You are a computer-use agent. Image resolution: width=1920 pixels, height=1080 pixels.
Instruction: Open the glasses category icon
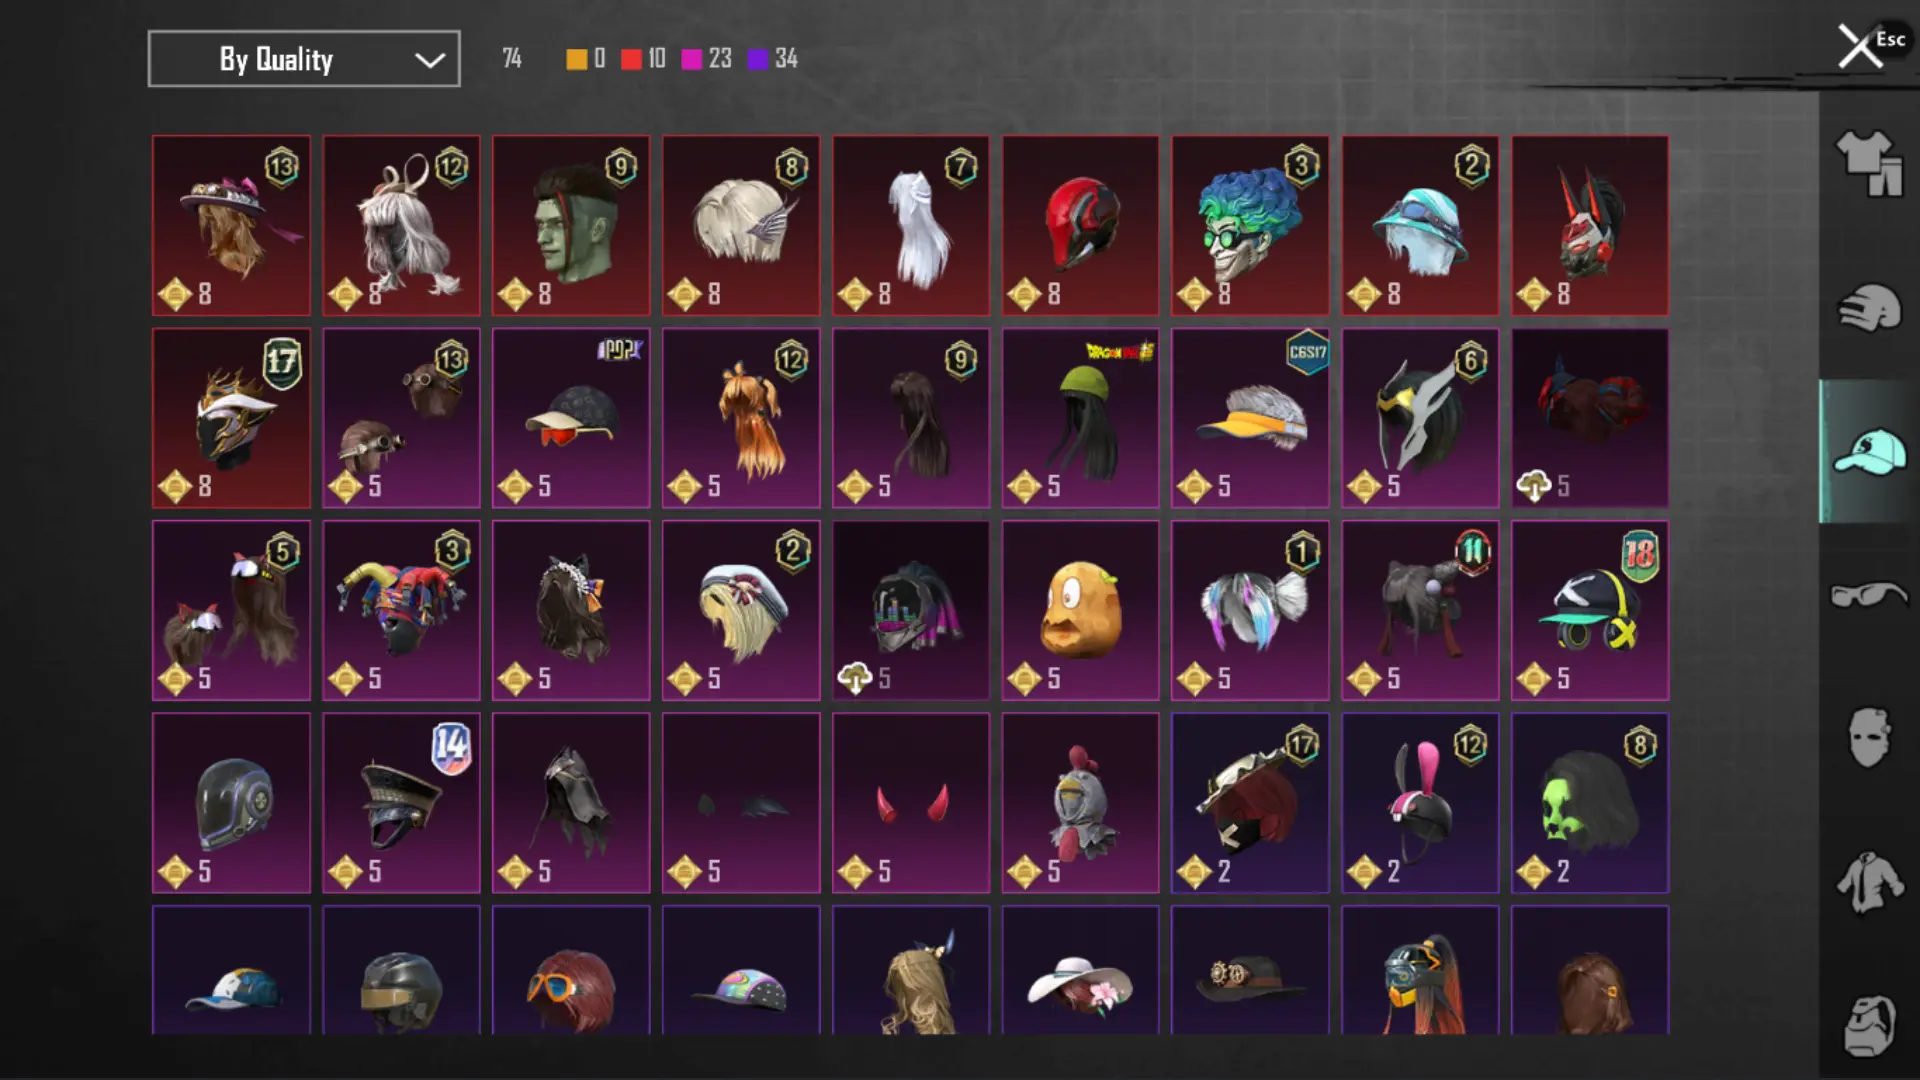point(1868,596)
